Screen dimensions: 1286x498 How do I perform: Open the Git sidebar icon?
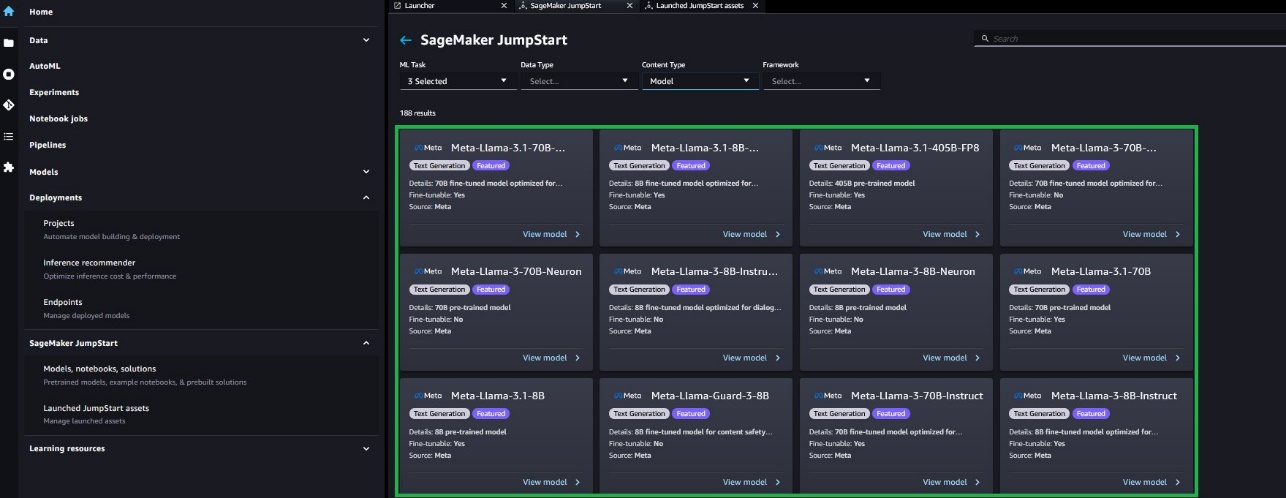tap(8, 105)
